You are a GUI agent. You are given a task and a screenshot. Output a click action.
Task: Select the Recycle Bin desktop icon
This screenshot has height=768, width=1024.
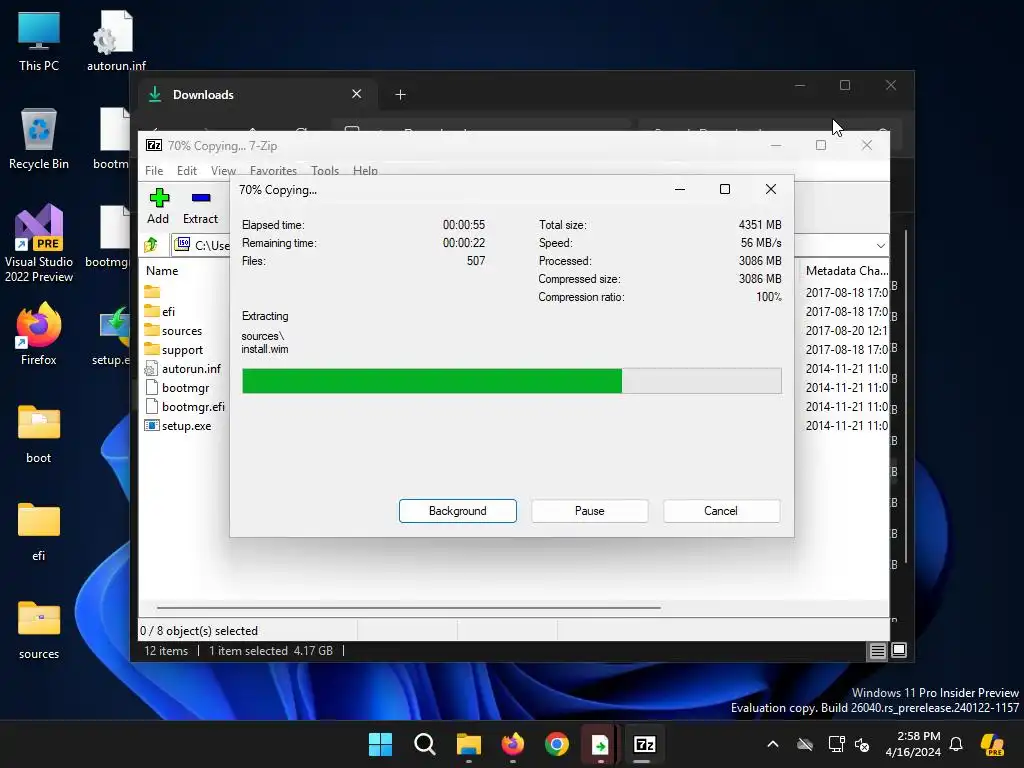[39, 139]
